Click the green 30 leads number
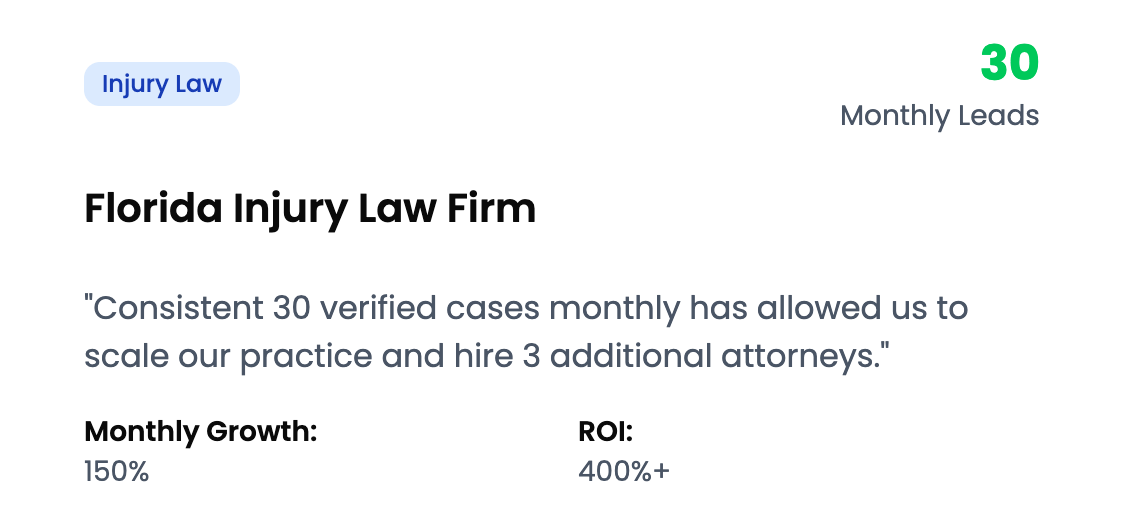 (1009, 64)
